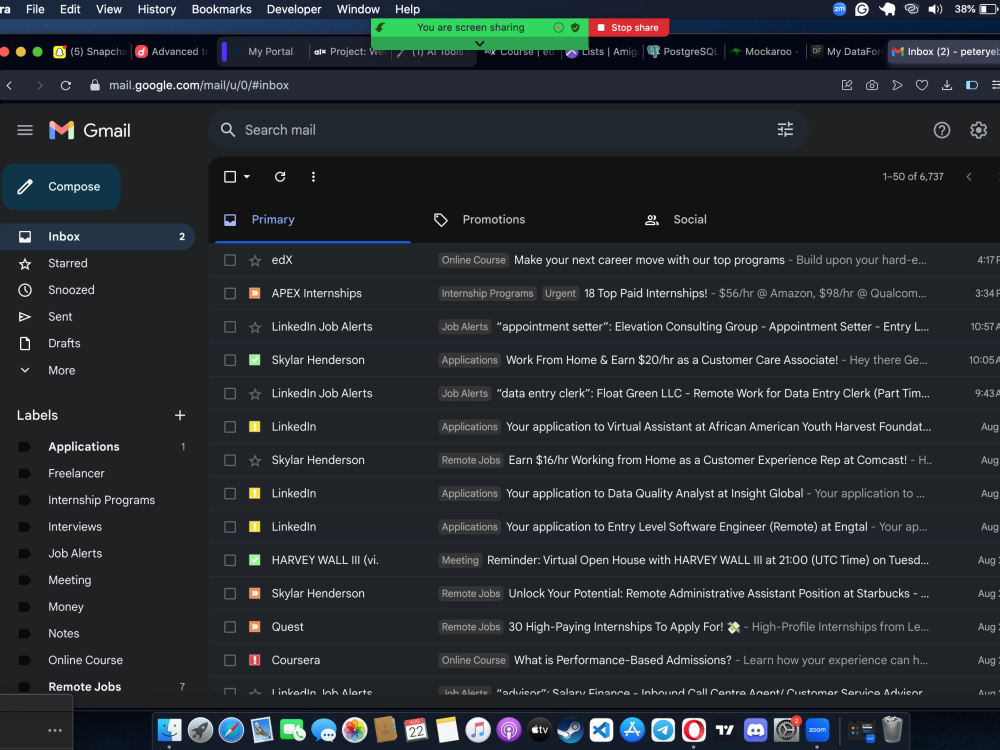Check the data entry clerk email checkbox

pyautogui.click(x=230, y=393)
